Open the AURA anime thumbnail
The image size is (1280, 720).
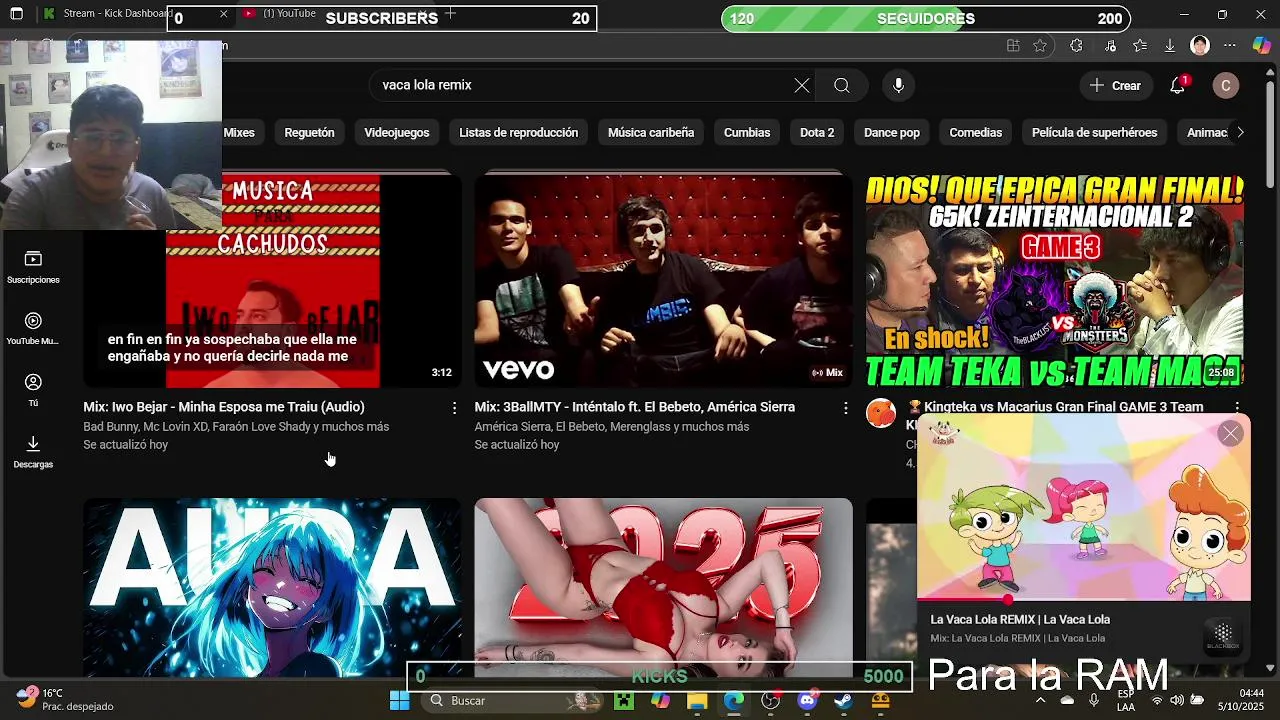272,588
